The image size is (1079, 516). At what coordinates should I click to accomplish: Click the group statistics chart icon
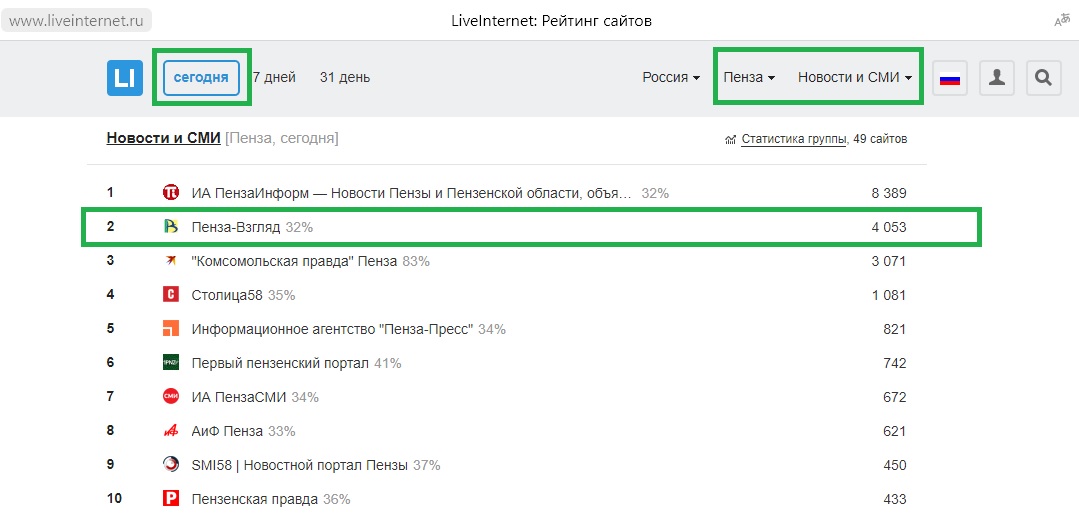pos(730,140)
